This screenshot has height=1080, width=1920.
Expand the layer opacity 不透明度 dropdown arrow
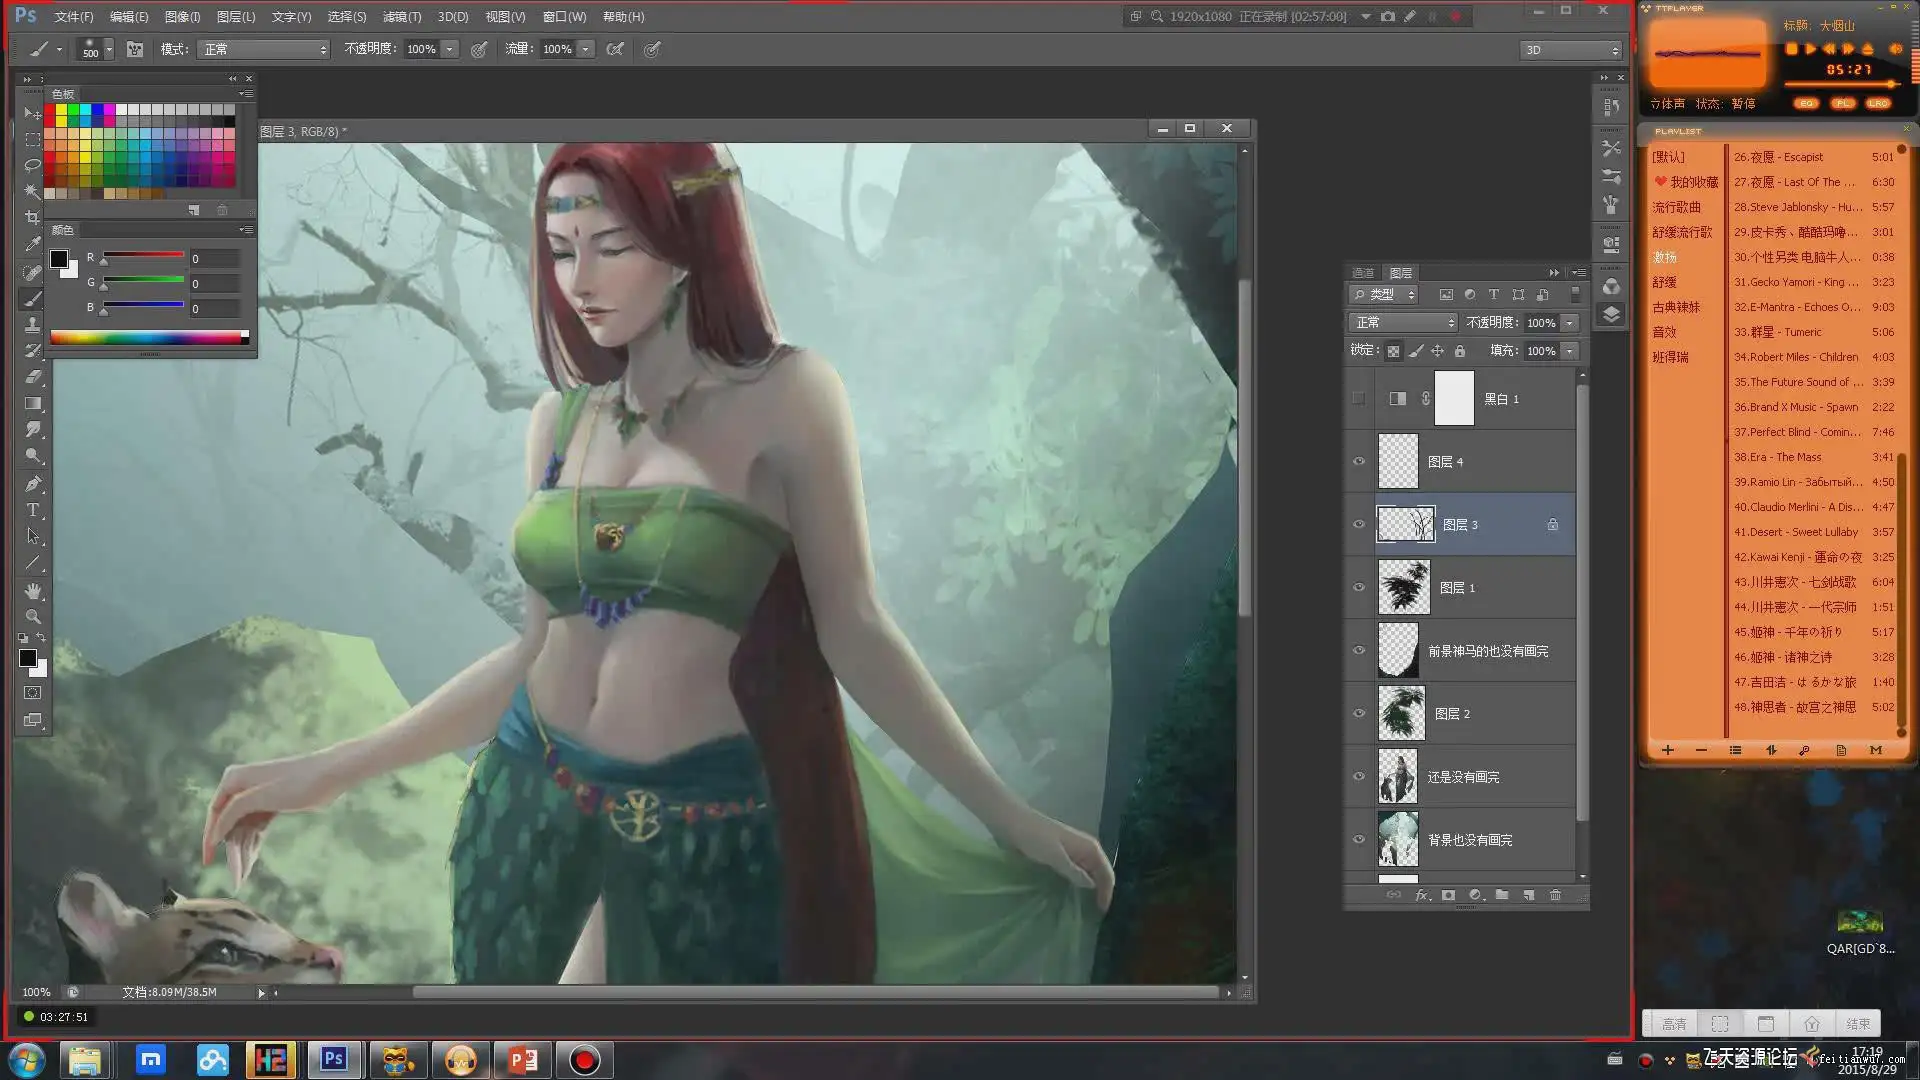(x=1569, y=323)
